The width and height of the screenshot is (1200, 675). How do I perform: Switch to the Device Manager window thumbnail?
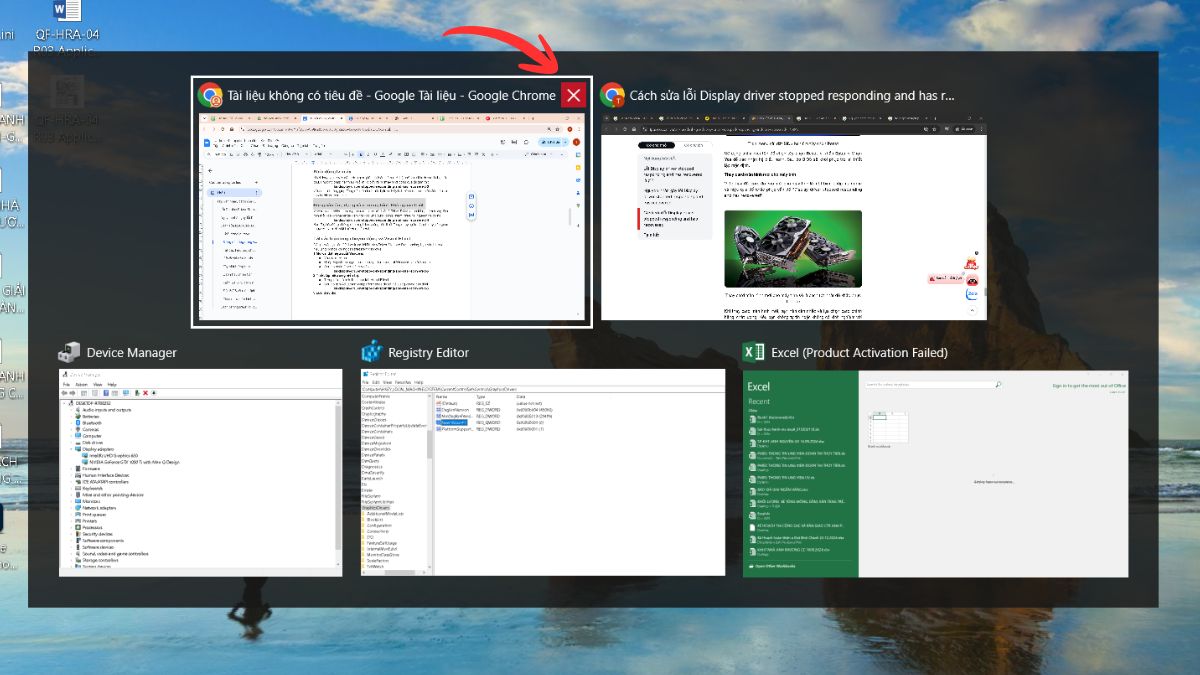click(x=201, y=472)
